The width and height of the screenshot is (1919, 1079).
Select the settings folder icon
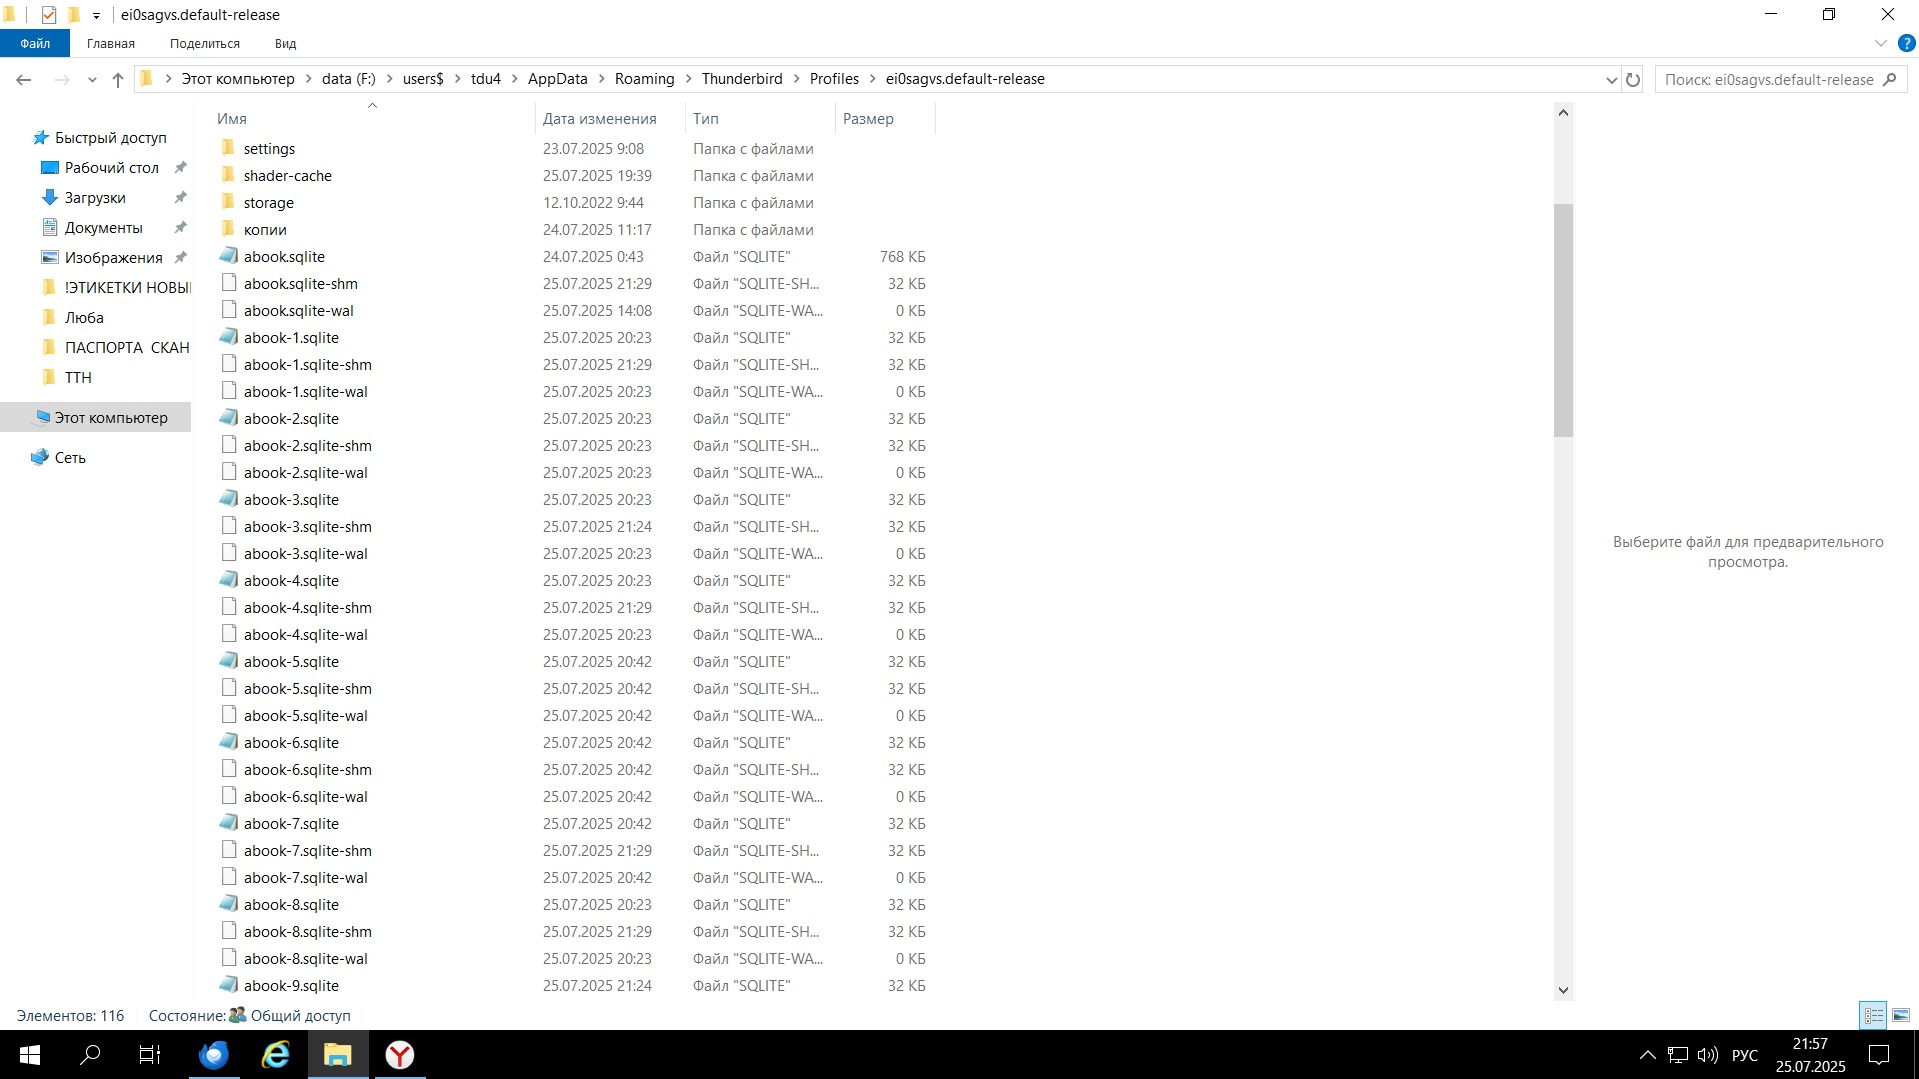point(229,148)
